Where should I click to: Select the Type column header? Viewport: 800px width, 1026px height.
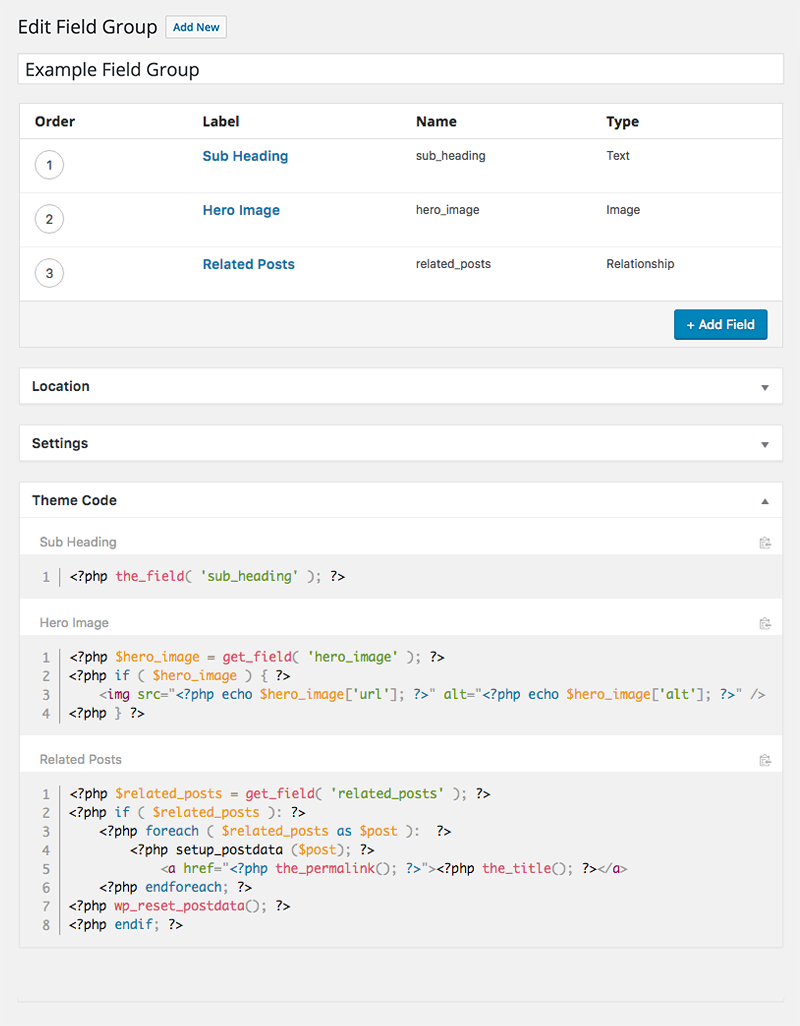coord(622,121)
